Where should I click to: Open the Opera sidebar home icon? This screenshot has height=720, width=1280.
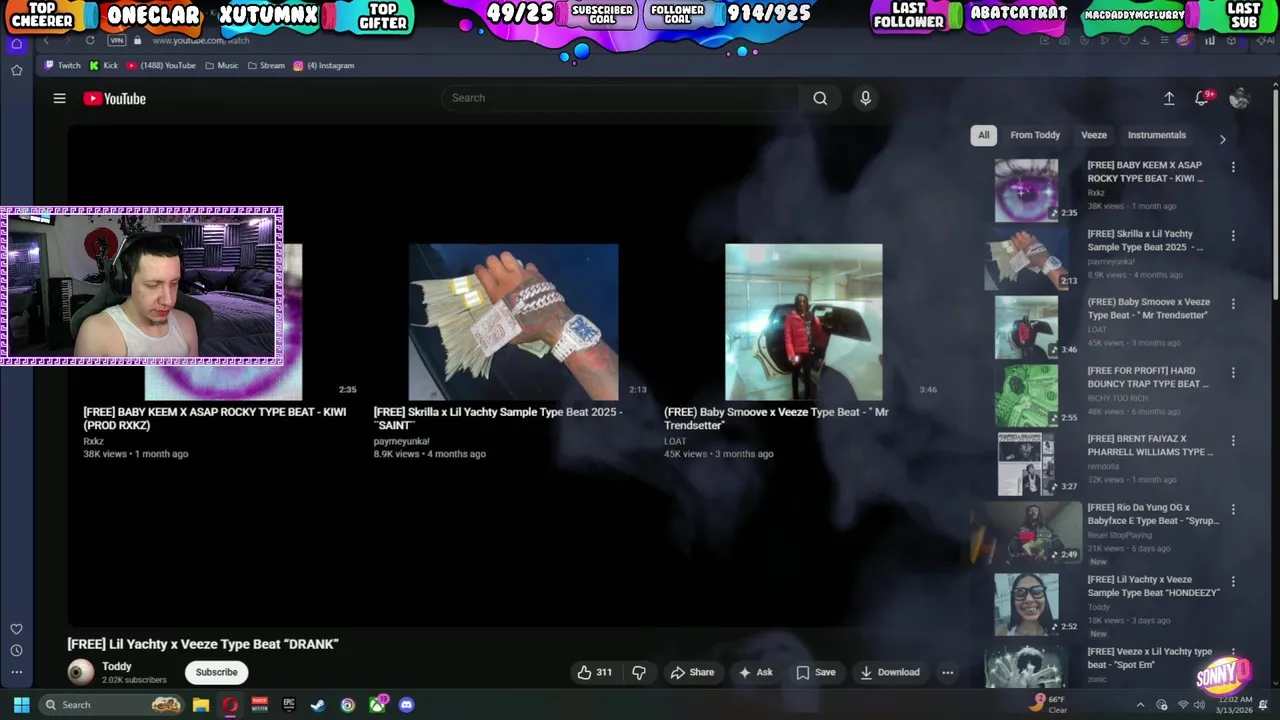click(16, 44)
